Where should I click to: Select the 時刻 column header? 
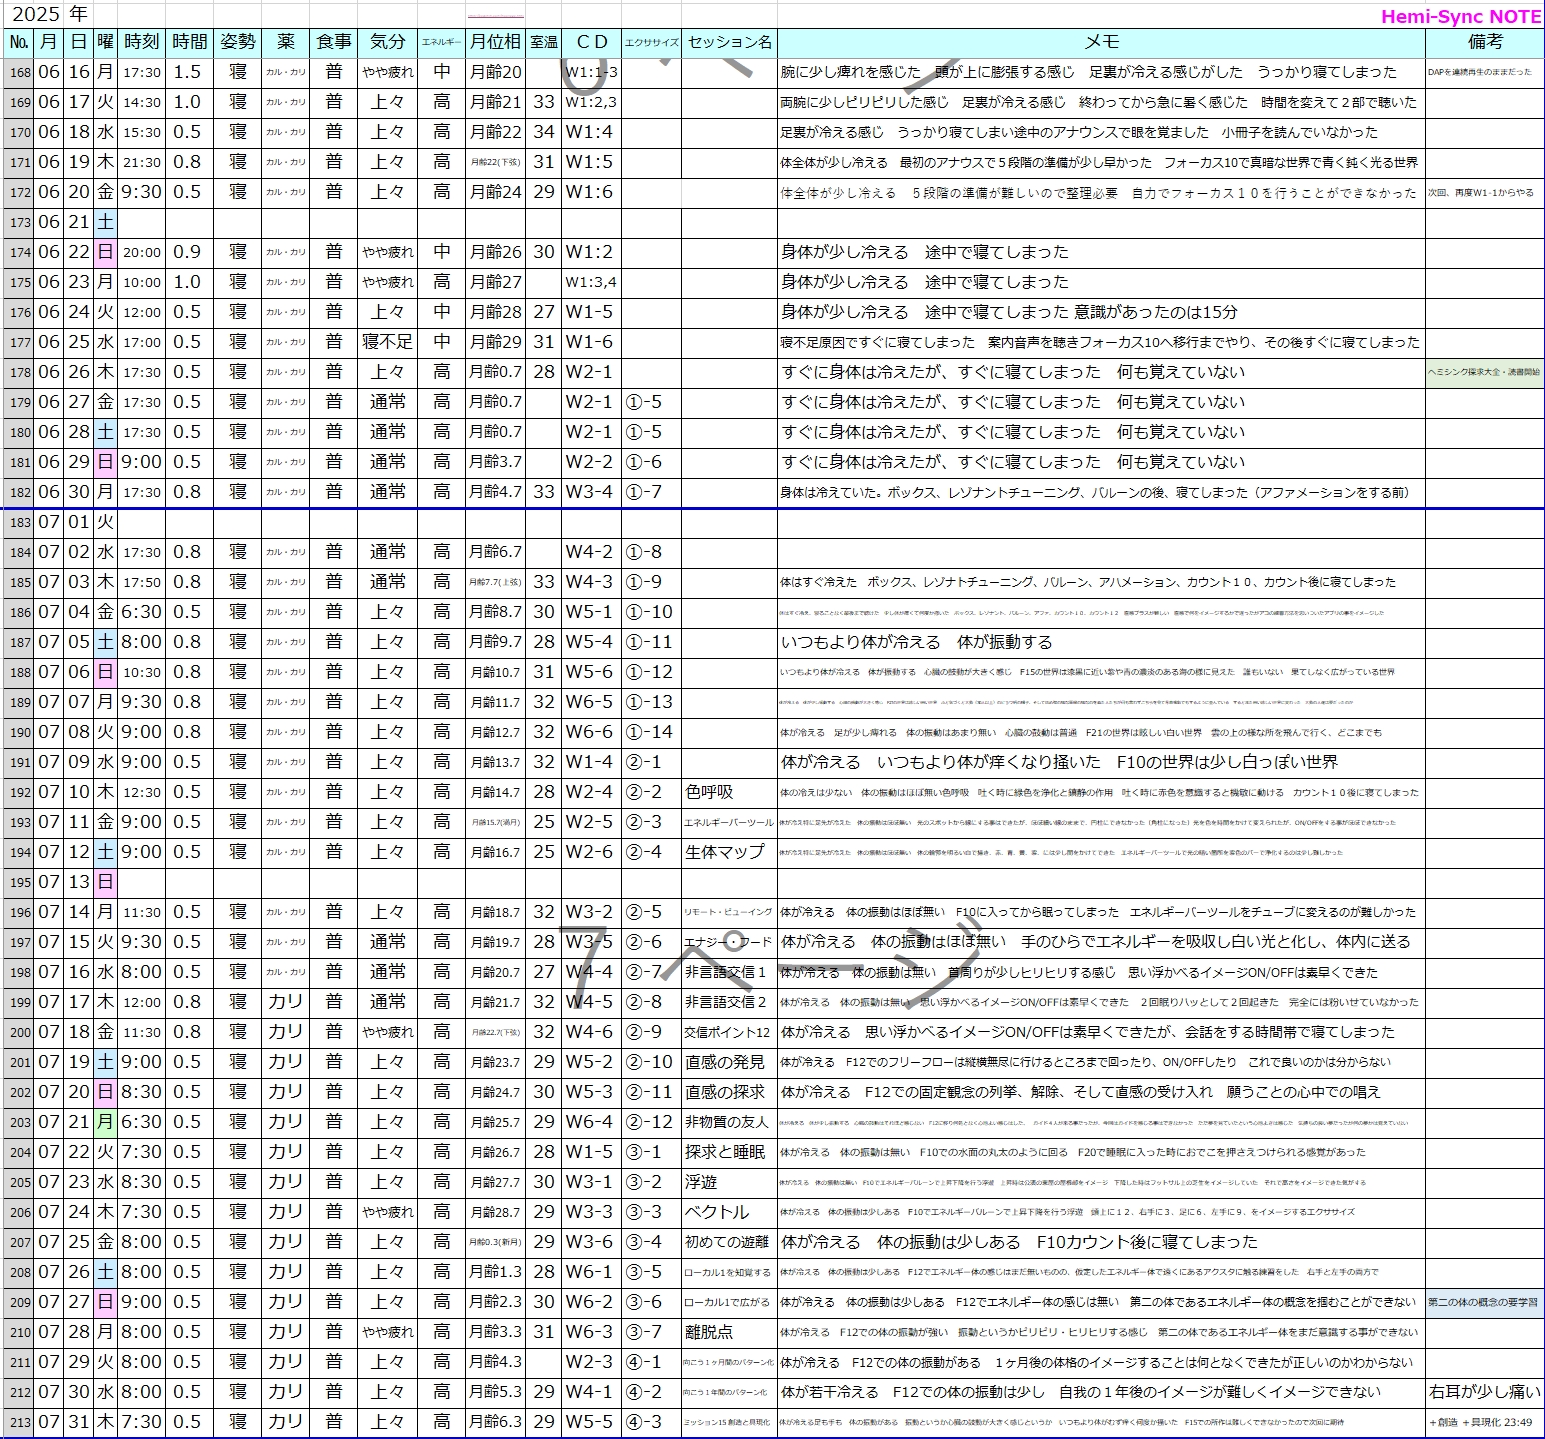coord(141,42)
